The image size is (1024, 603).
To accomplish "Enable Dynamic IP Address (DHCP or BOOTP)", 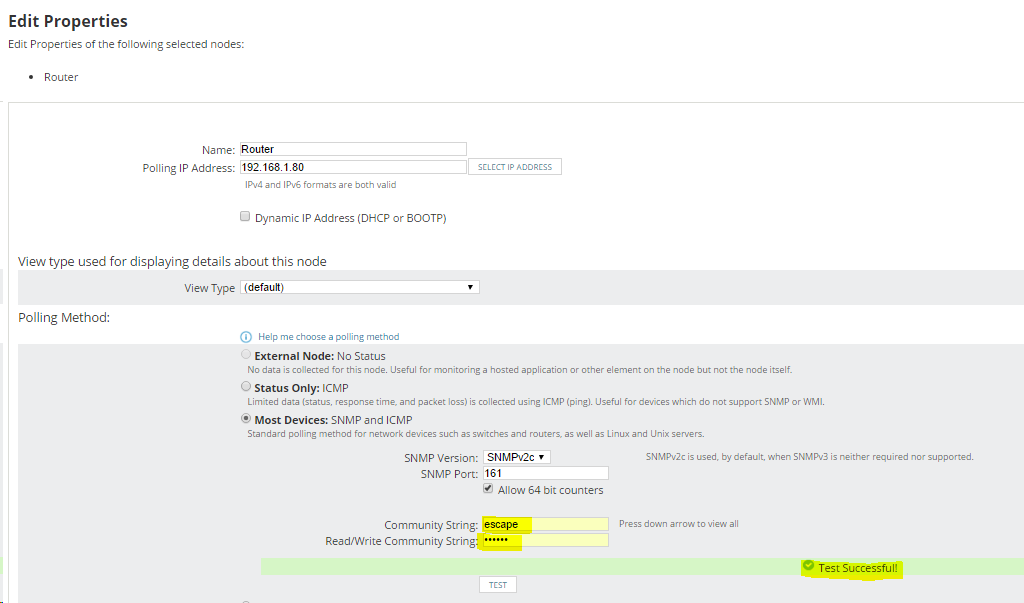I will (245, 216).
